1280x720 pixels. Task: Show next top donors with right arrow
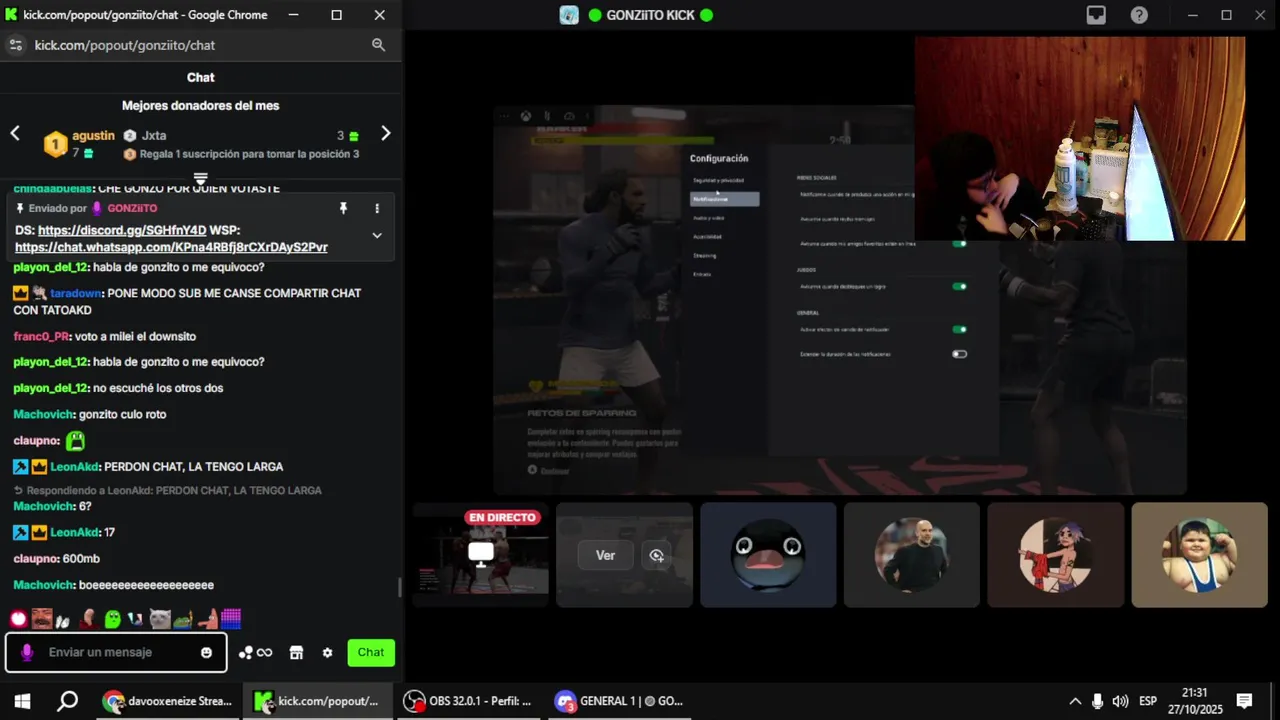coord(386,134)
